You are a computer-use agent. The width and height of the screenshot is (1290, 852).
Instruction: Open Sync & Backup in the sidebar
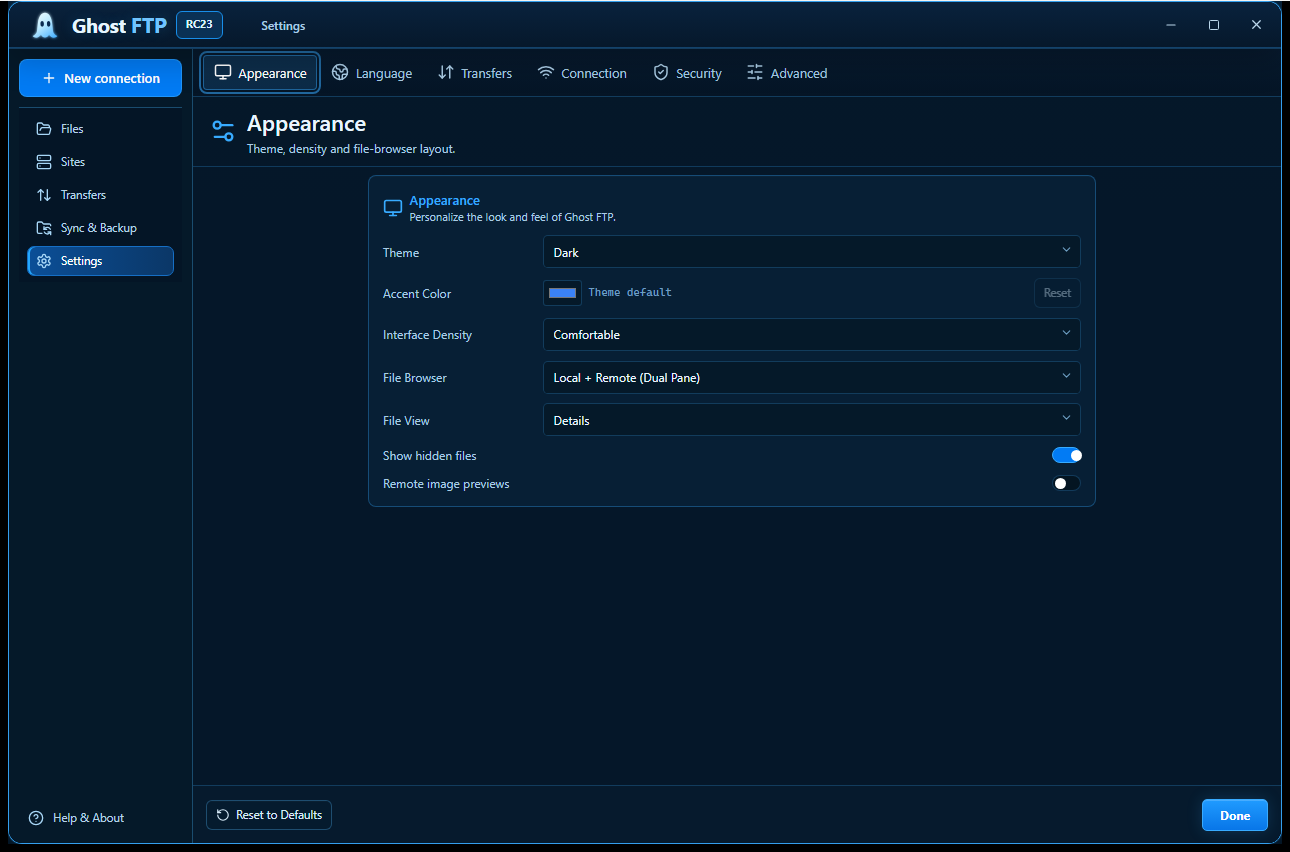(x=100, y=228)
